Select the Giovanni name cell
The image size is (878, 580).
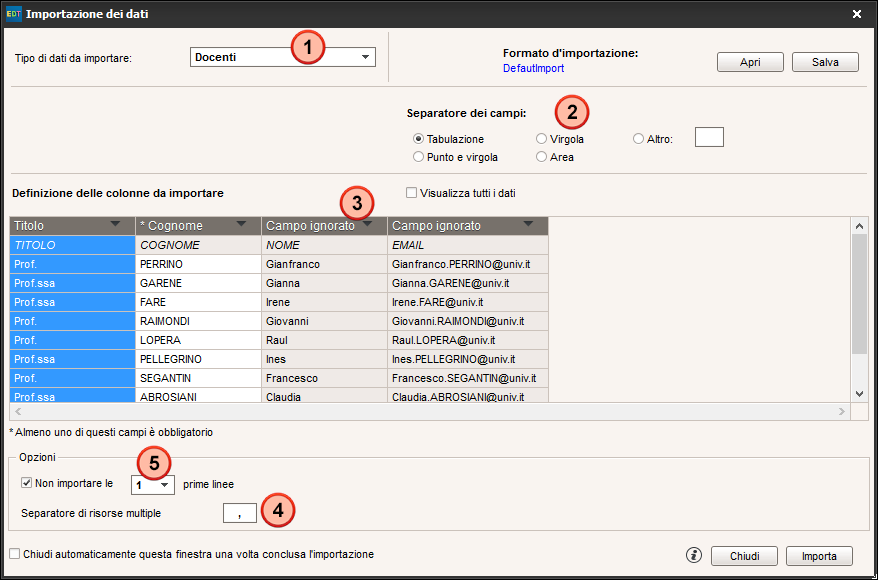[x=324, y=321]
